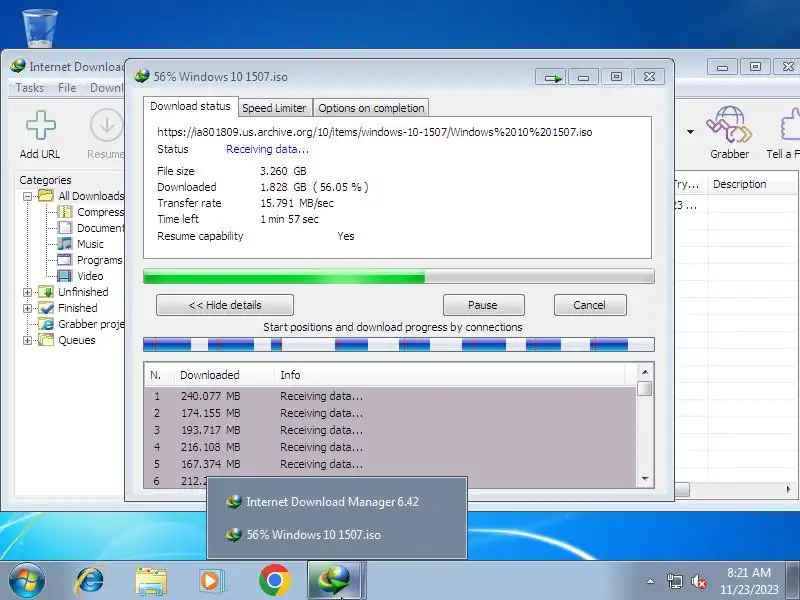Click the Resume toolbar icon
Viewport: 800px width, 600px height.
[106, 125]
